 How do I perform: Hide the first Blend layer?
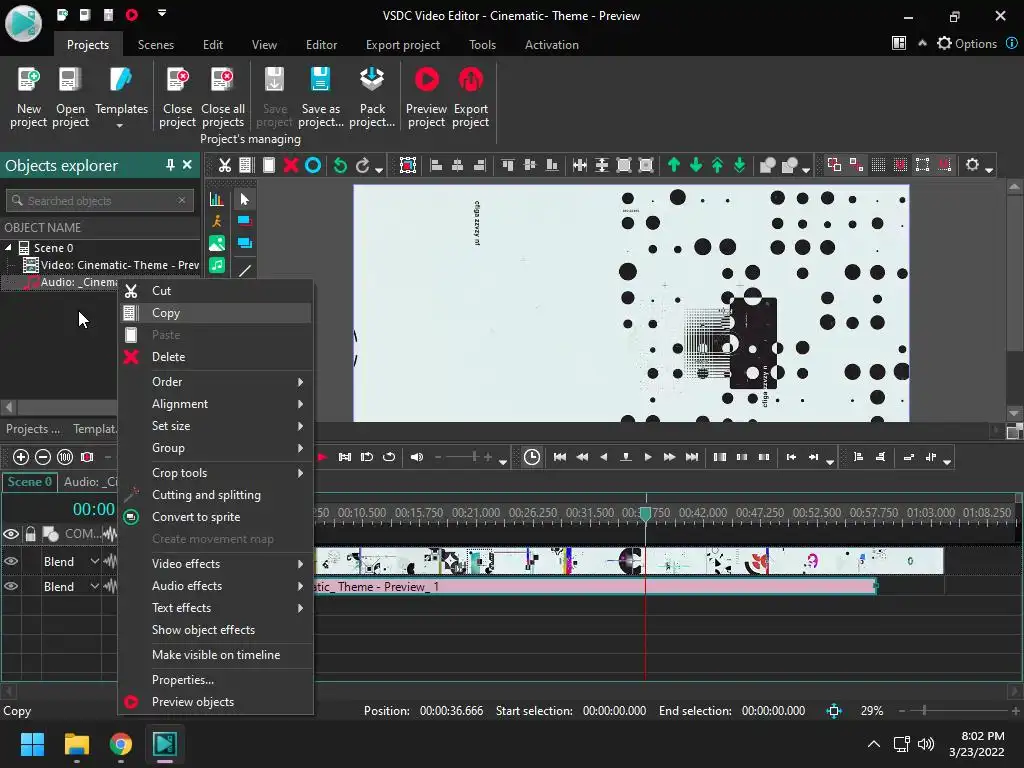click(x=11, y=561)
